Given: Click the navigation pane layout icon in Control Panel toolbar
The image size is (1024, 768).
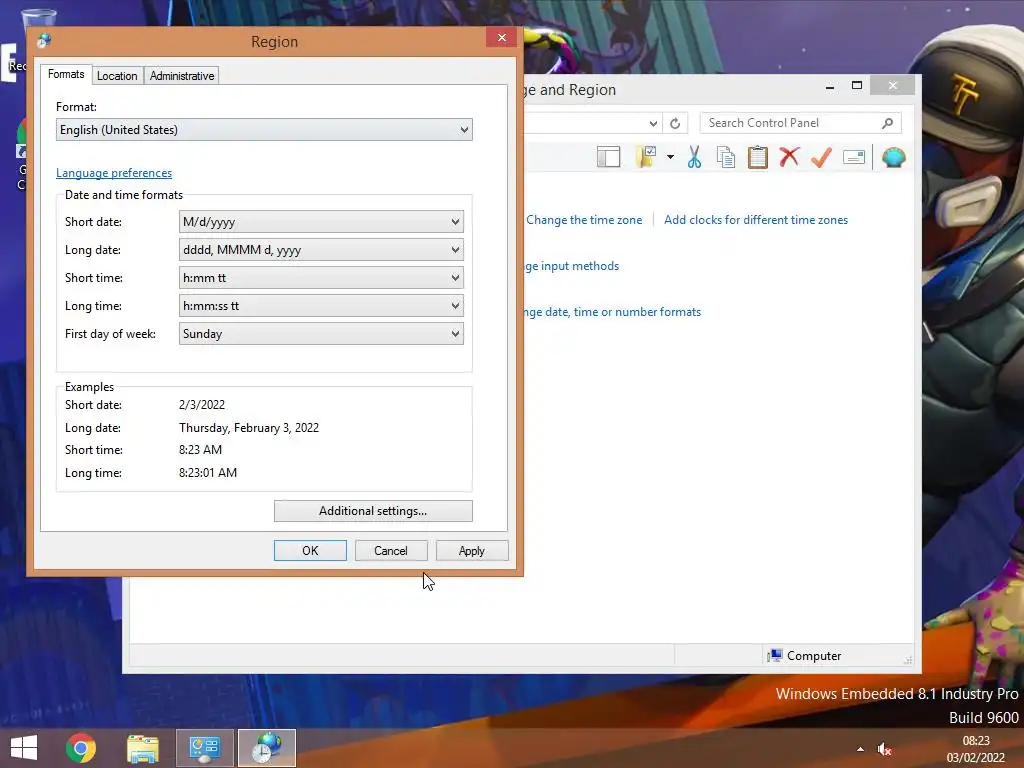Looking at the screenshot, I should [608, 157].
